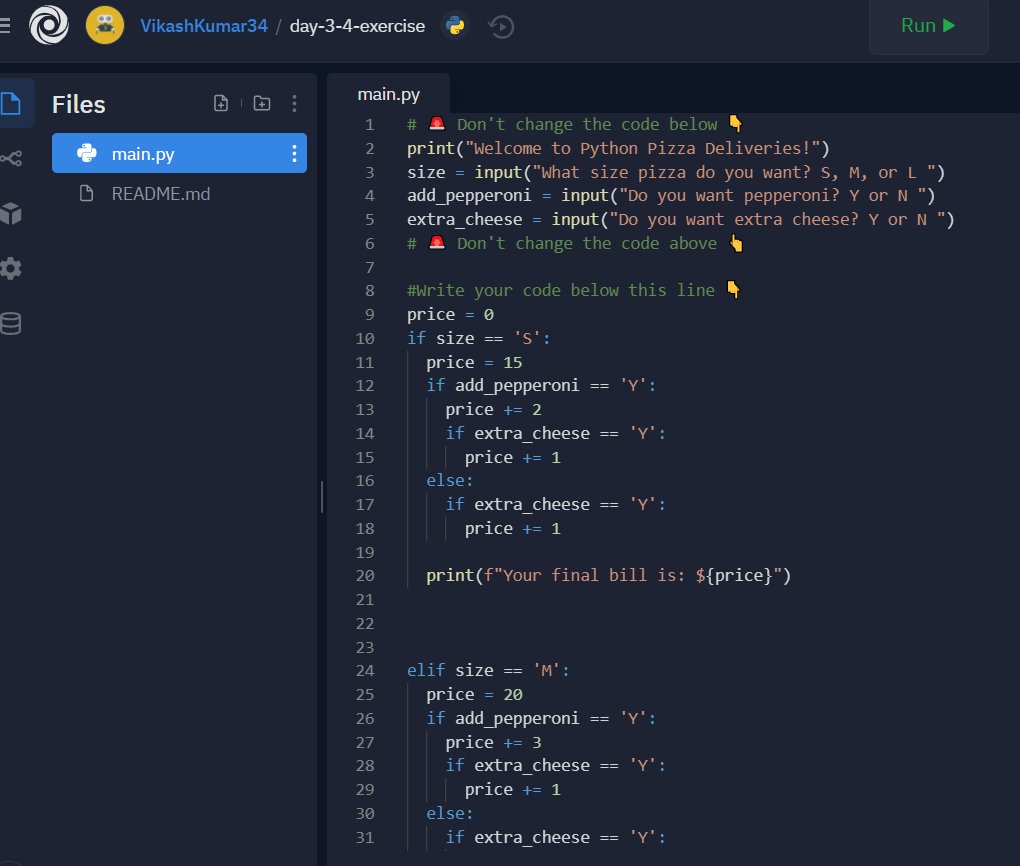Click the "Don't change the code above" comment
Viewport: 1020px width, 866px height.
(x=574, y=244)
